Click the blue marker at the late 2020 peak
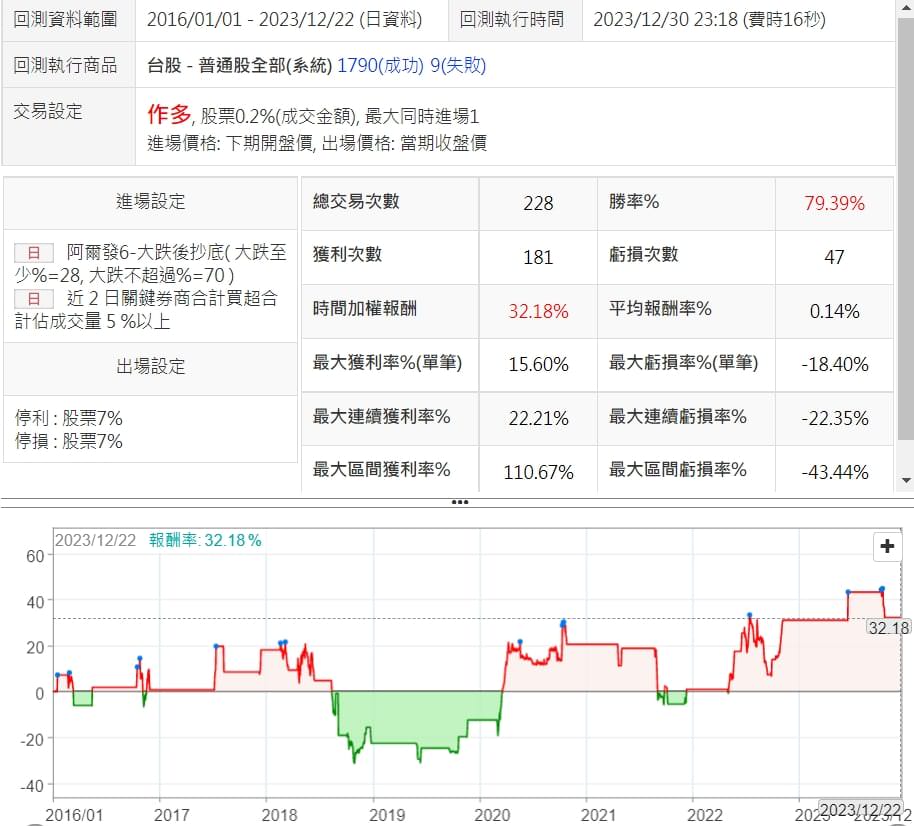914x826 pixels. pos(563,622)
